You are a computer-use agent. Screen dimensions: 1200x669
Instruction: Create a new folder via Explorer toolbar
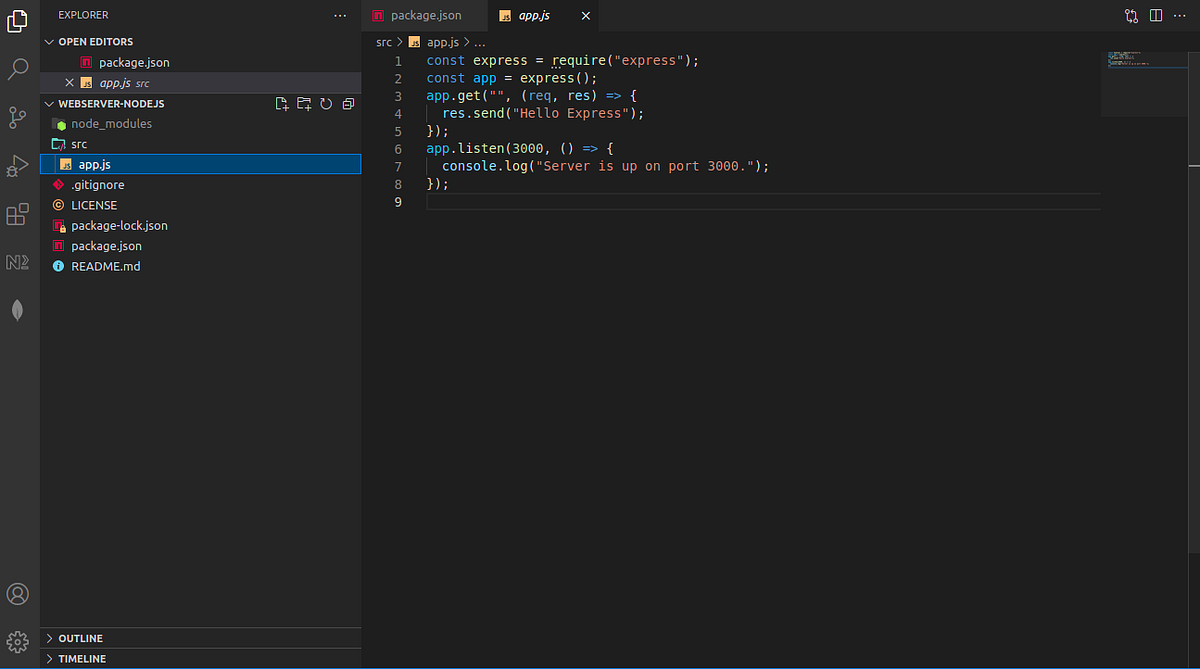[x=303, y=103]
